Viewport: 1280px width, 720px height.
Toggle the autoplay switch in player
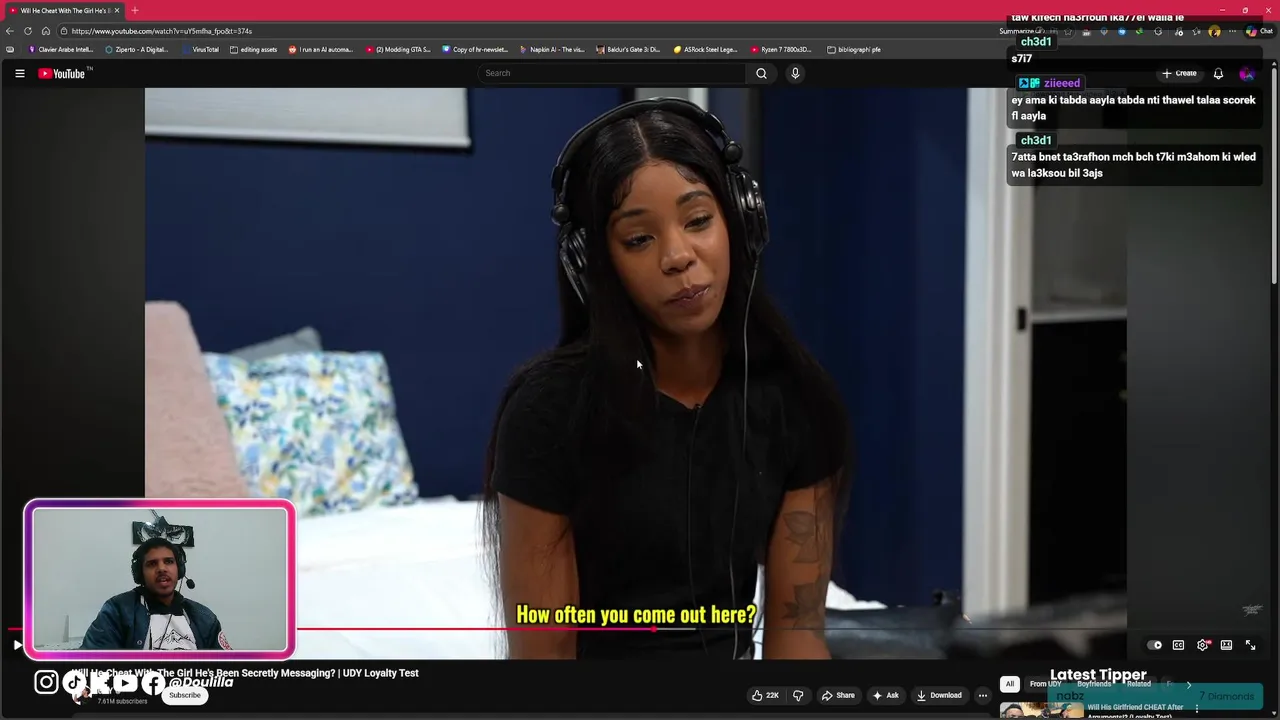point(1154,645)
